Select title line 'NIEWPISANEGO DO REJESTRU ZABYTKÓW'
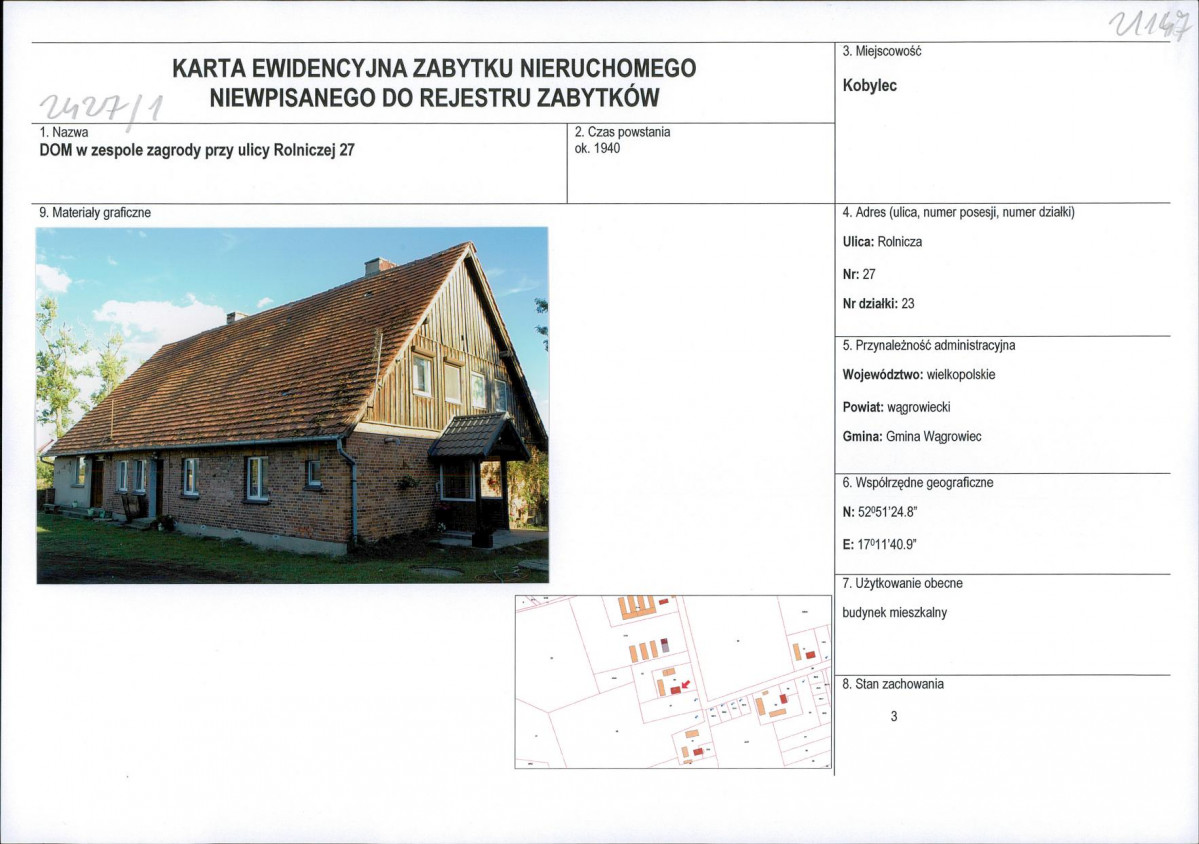Screen dimensions: 1199x844 434,98
